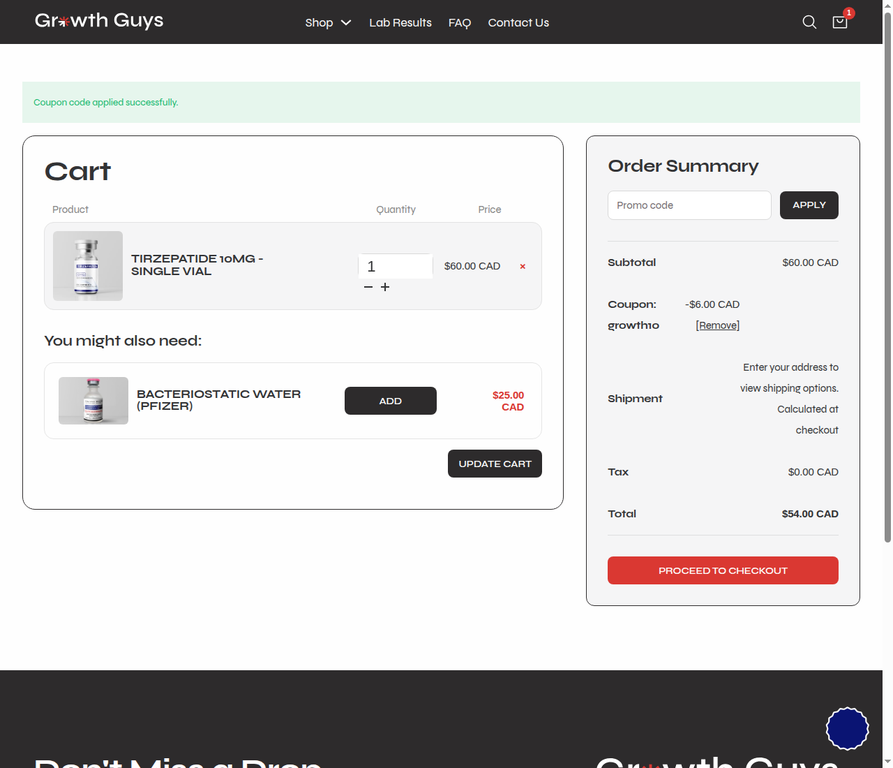This screenshot has height=768, width=893.
Task: Remove the growth10 coupon
Action: [x=717, y=325]
